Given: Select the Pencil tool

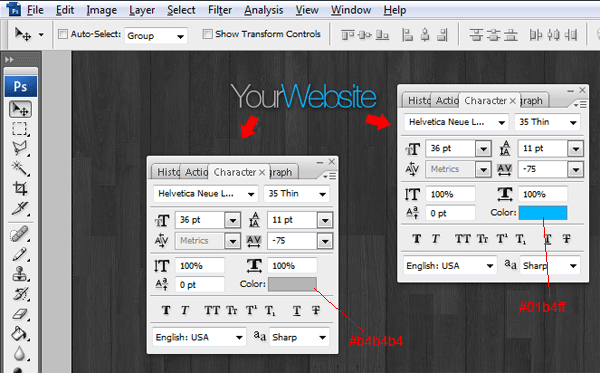Looking at the screenshot, I should [20, 254].
